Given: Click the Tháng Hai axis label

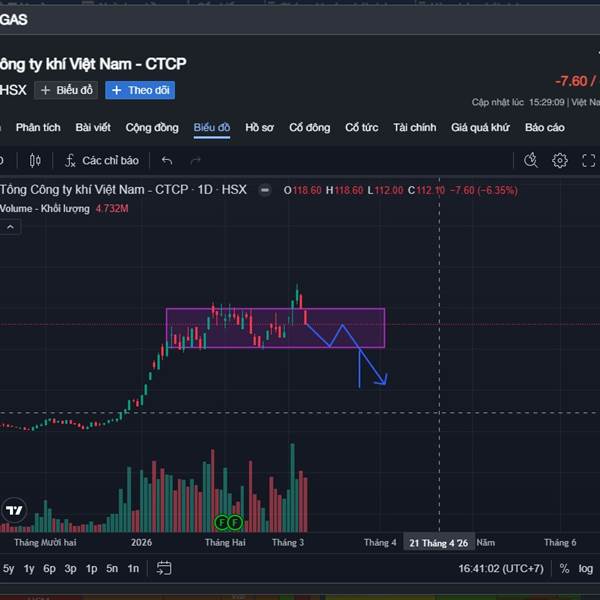Looking at the screenshot, I should click(x=225, y=543).
